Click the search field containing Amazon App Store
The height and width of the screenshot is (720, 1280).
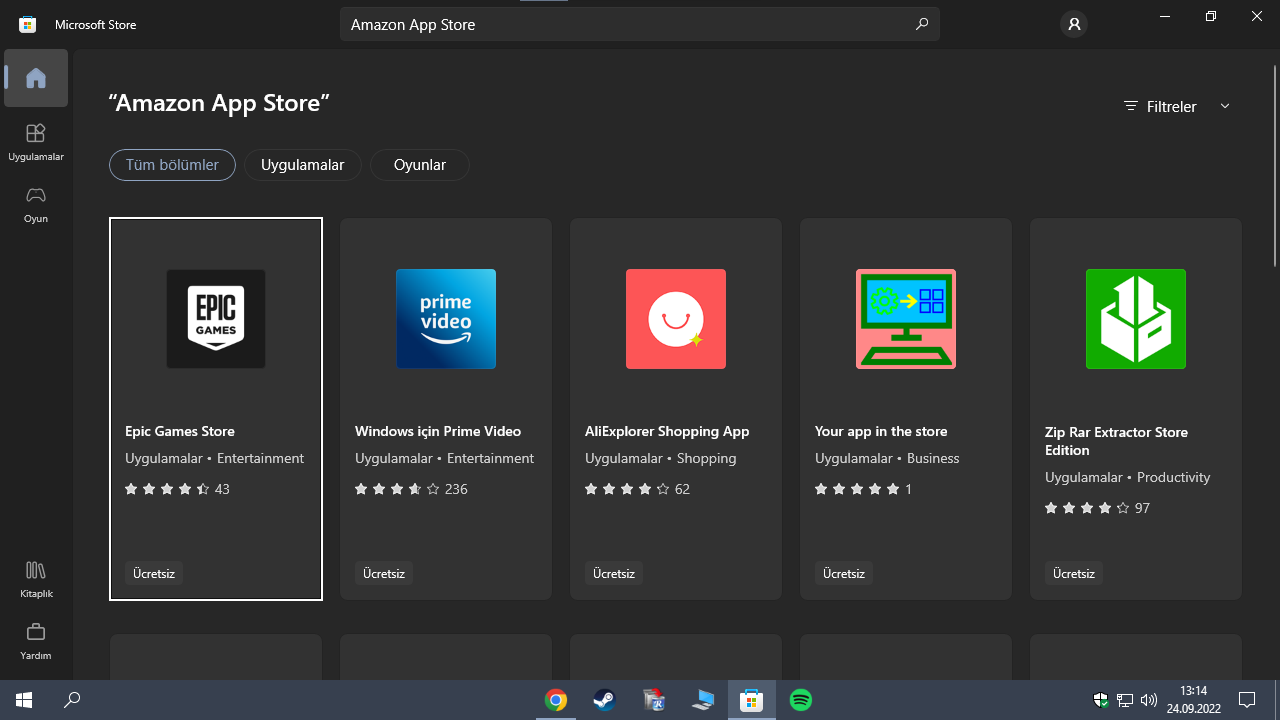(x=640, y=24)
